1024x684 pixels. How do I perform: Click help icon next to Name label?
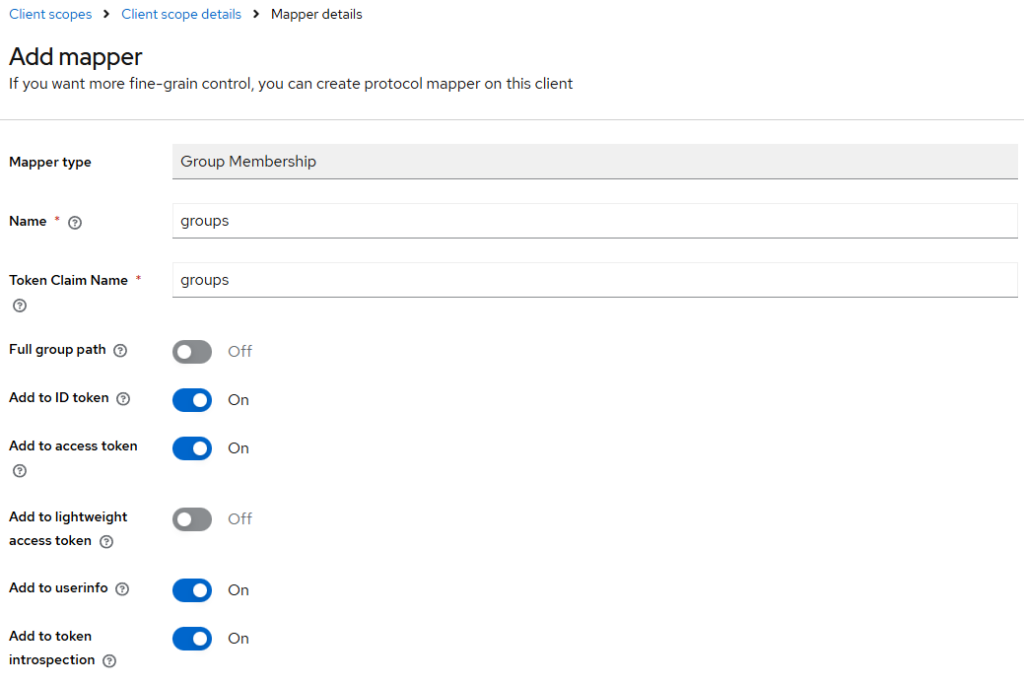[75, 223]
